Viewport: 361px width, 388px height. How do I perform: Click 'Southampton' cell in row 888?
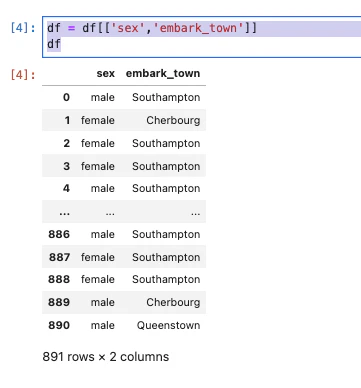pos(166,279)
